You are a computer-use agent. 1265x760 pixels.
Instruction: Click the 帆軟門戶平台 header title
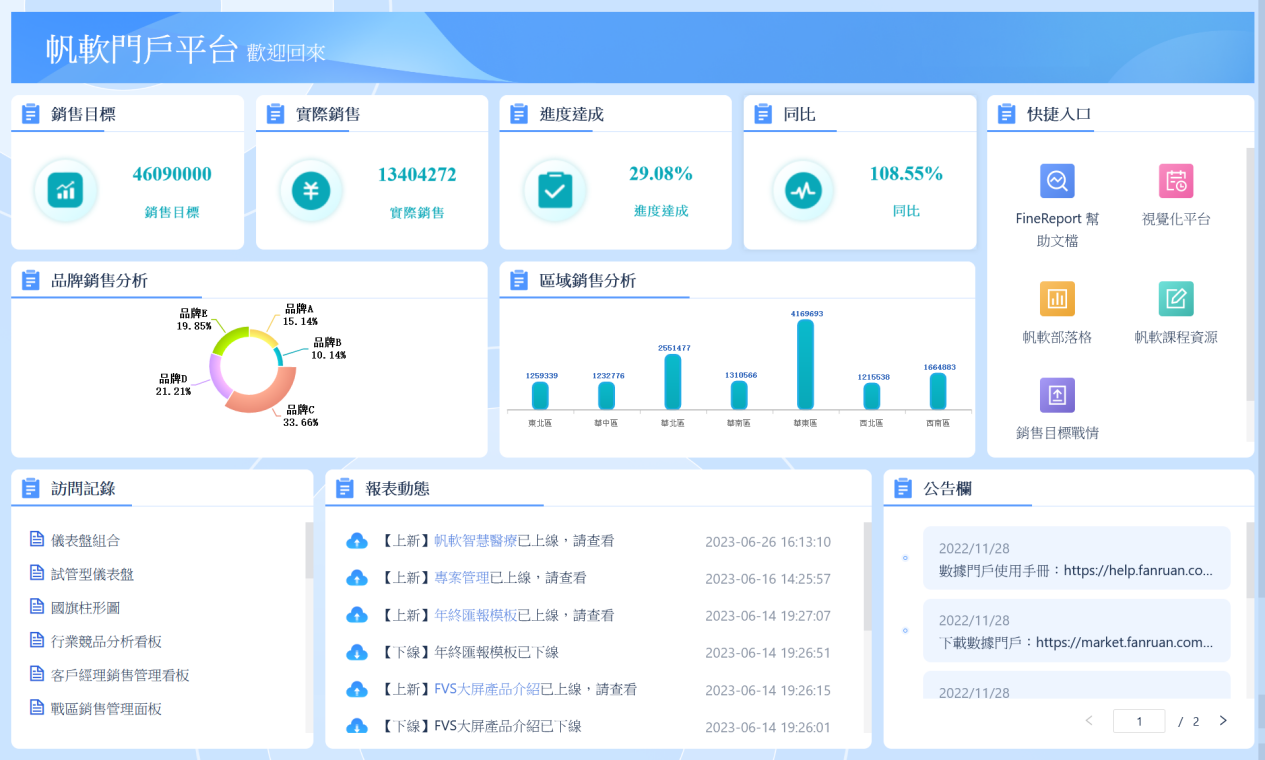pos(142,49)
